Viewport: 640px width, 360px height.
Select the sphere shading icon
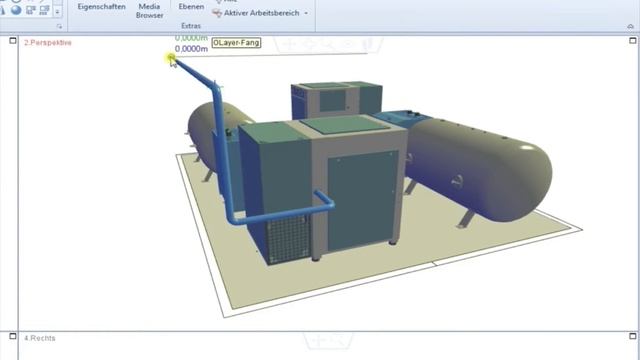16,10
